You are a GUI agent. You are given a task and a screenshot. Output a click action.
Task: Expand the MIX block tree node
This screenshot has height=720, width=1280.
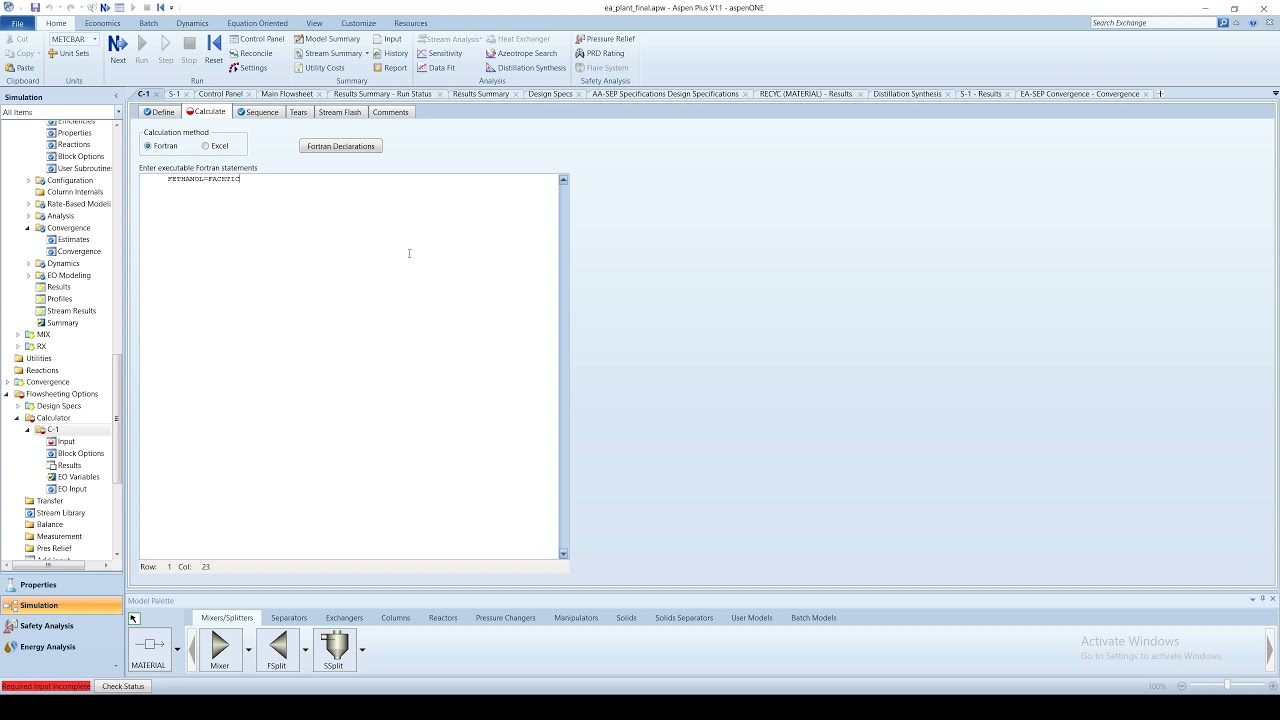[x=18, y=335]
